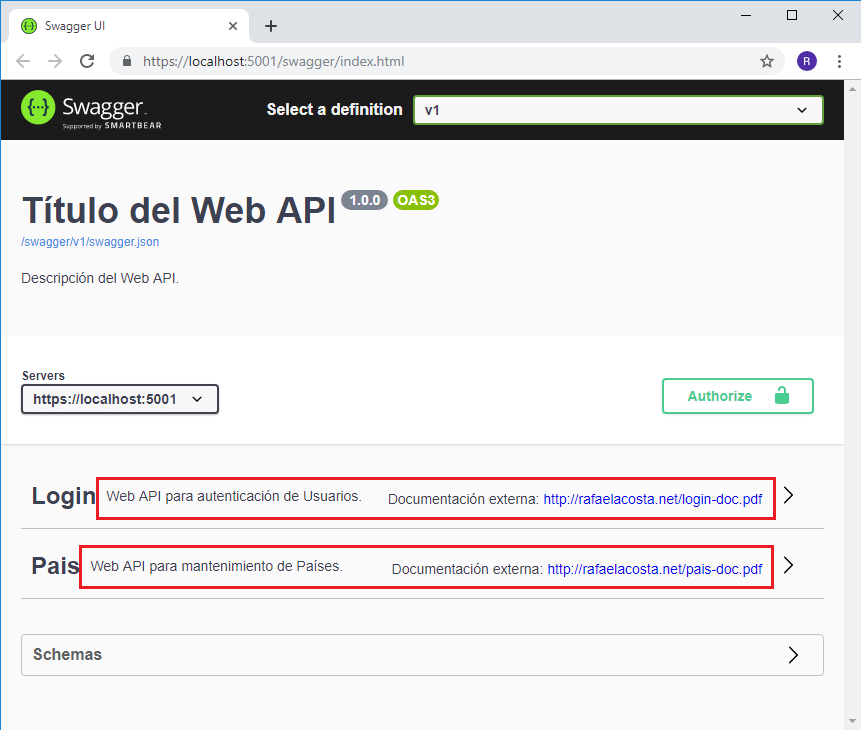Click 'Web API para autenticación de Usuarios.' text

click(234, 496)
